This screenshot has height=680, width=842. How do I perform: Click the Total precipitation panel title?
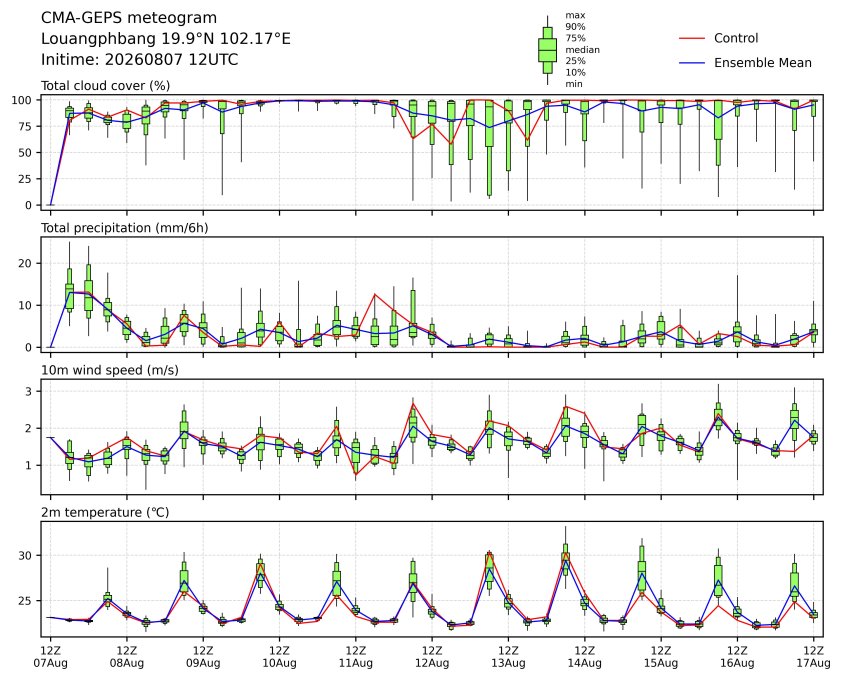[125, 228]
